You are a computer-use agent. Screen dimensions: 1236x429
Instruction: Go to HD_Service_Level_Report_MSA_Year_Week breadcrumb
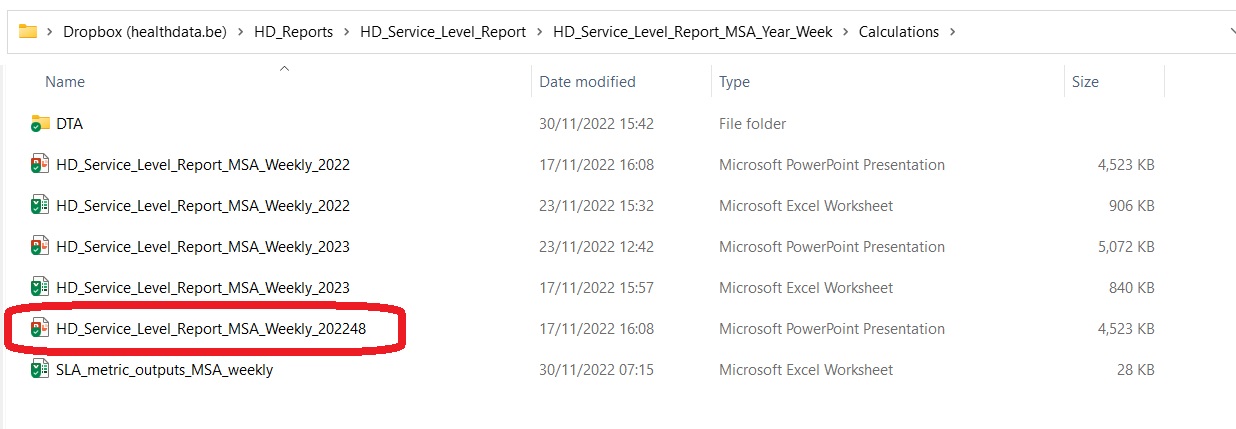tap(692, 32)
